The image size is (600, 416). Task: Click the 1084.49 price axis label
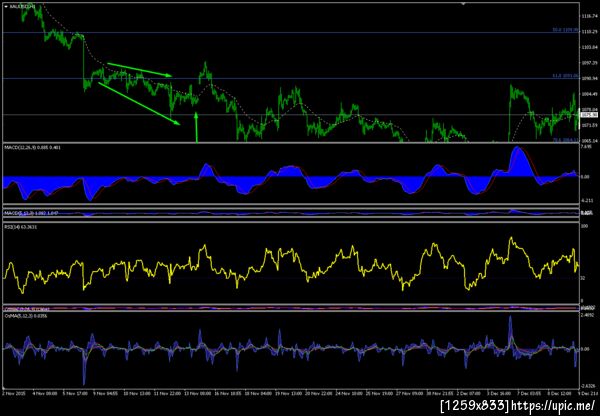coord(590,94)
